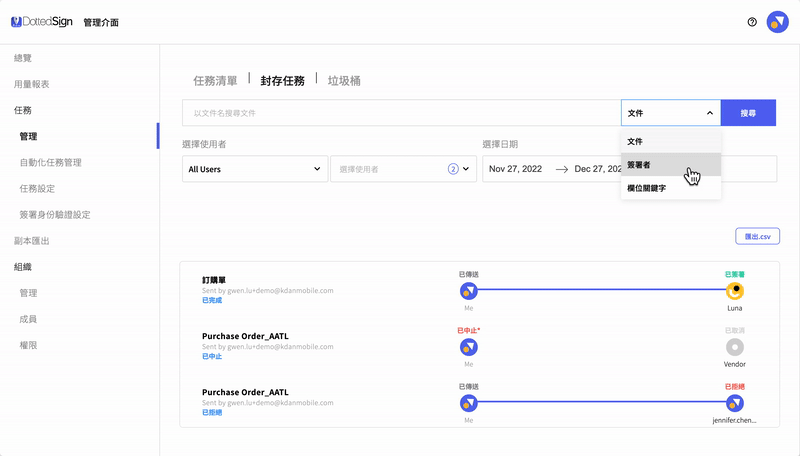Viewport: 800px width, 456px height.
Task: Select 欄位關鍵字 option in dropdown list
Action: tap(670, 188)
